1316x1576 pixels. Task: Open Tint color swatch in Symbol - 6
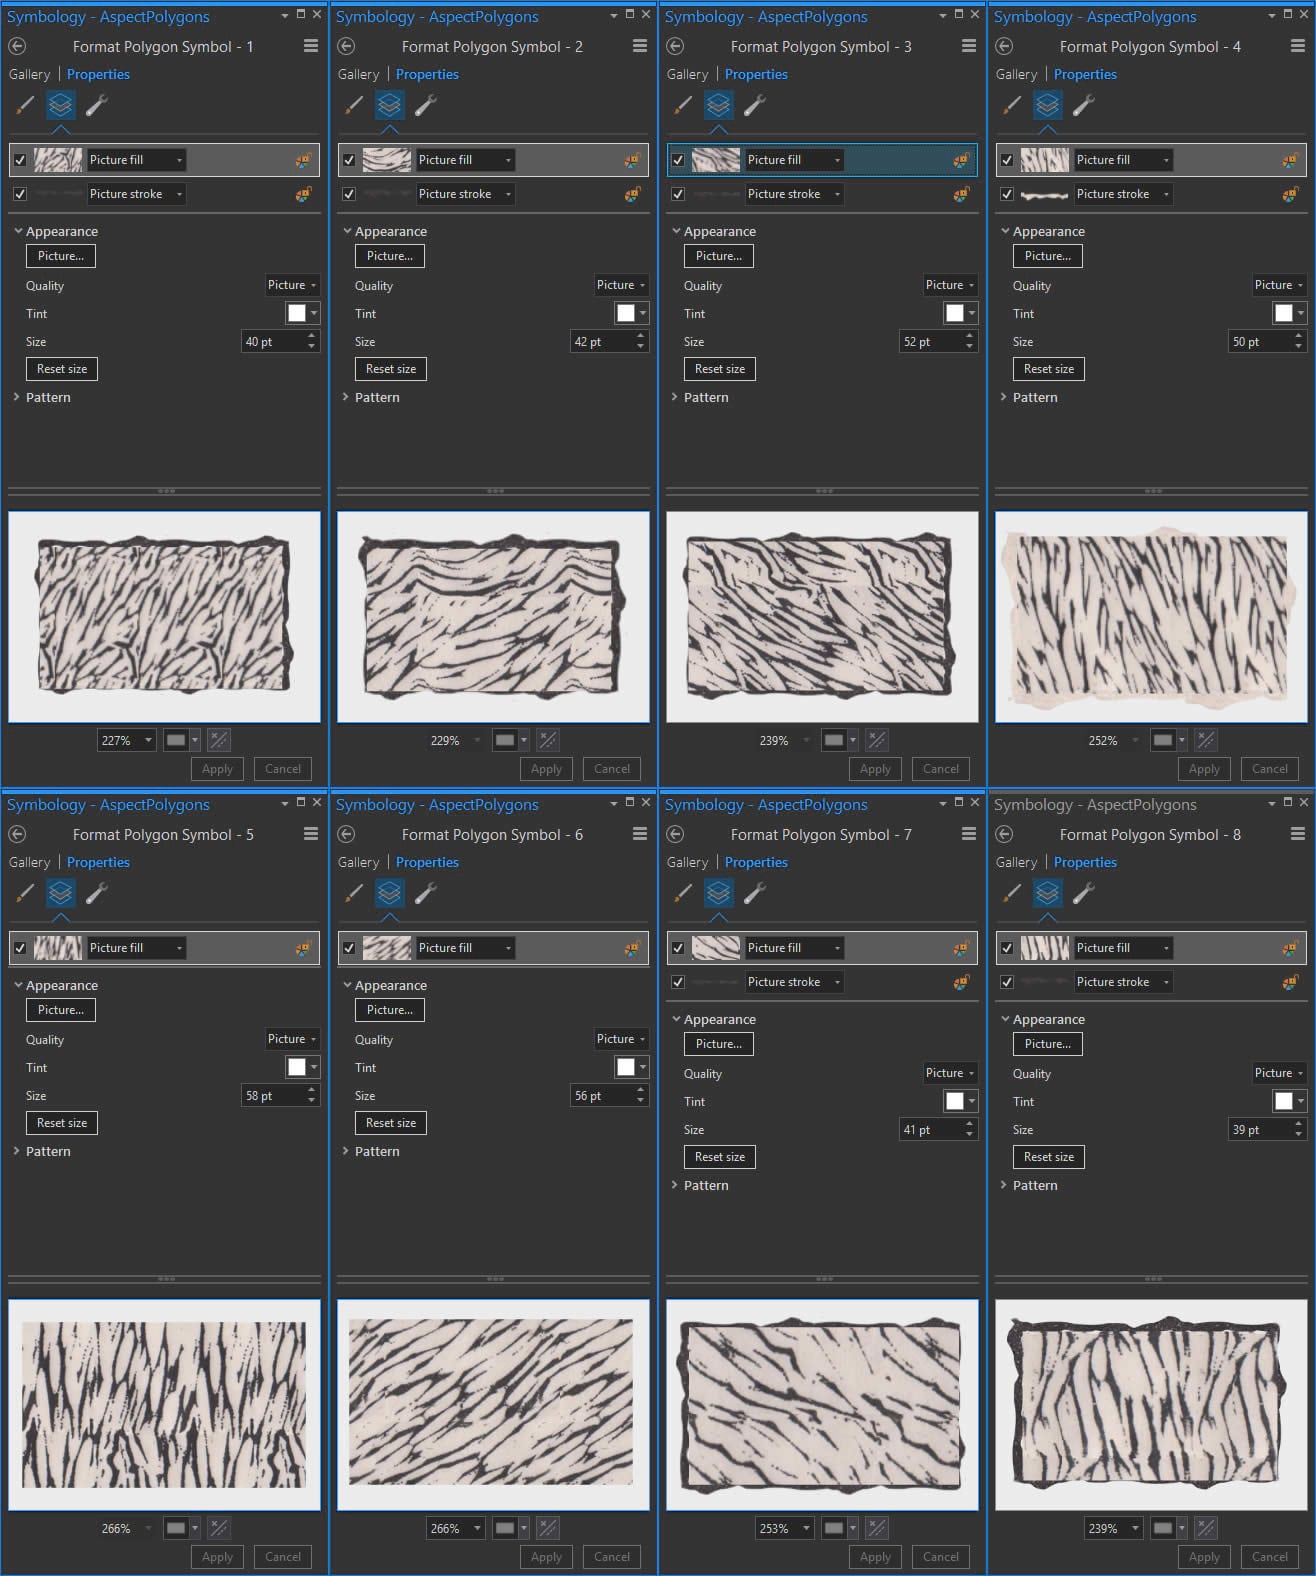(x=631, y=1067)
